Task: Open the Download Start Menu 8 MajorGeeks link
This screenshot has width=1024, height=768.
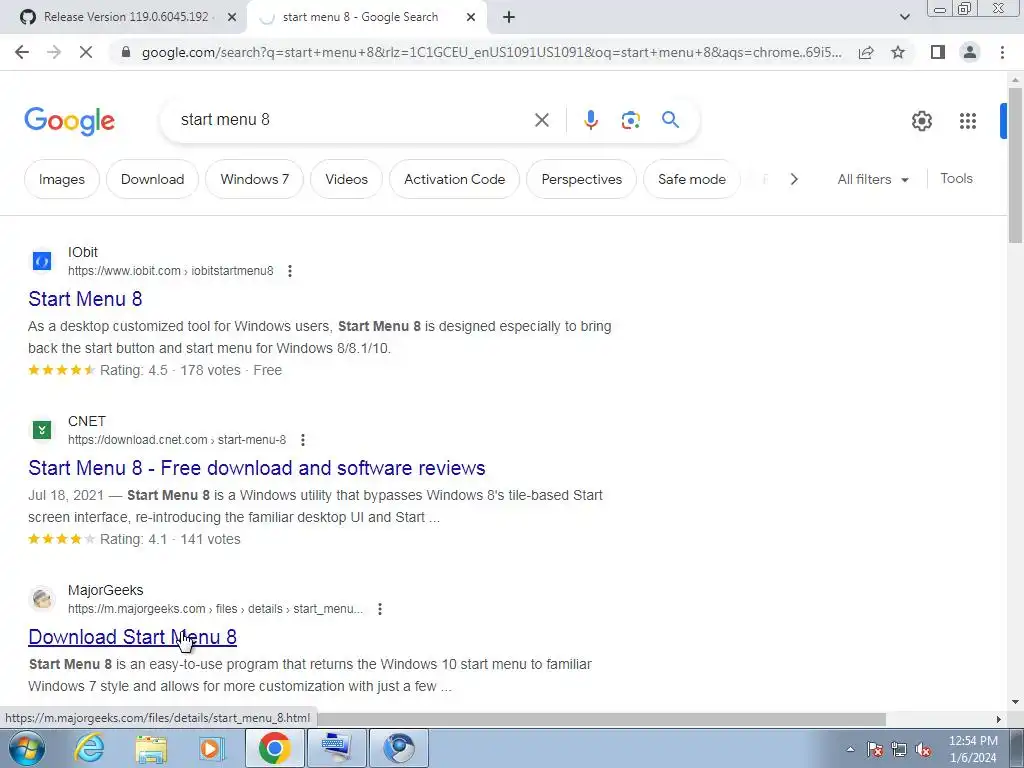Action: pyautogui.click(x=133, y=637)
